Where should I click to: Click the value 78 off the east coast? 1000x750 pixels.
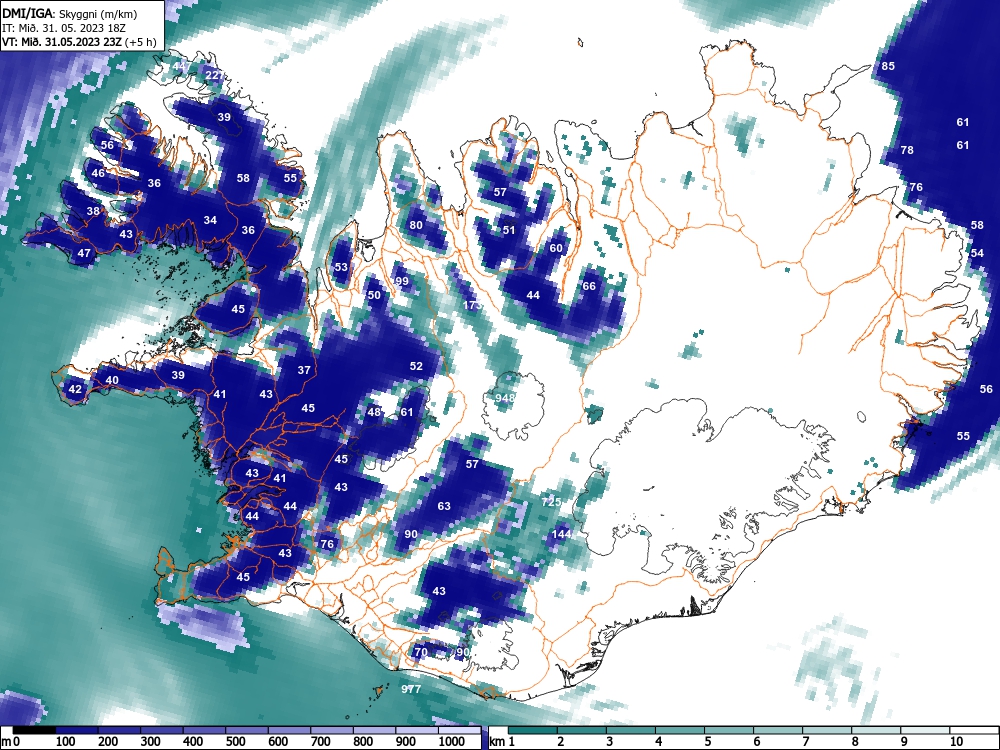[906, 150]
